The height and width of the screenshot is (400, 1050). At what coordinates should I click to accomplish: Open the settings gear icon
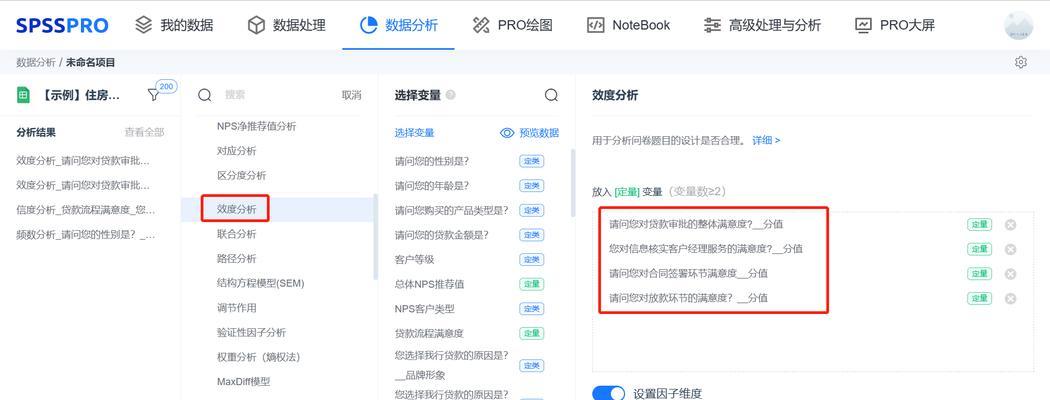(1021, 62)
